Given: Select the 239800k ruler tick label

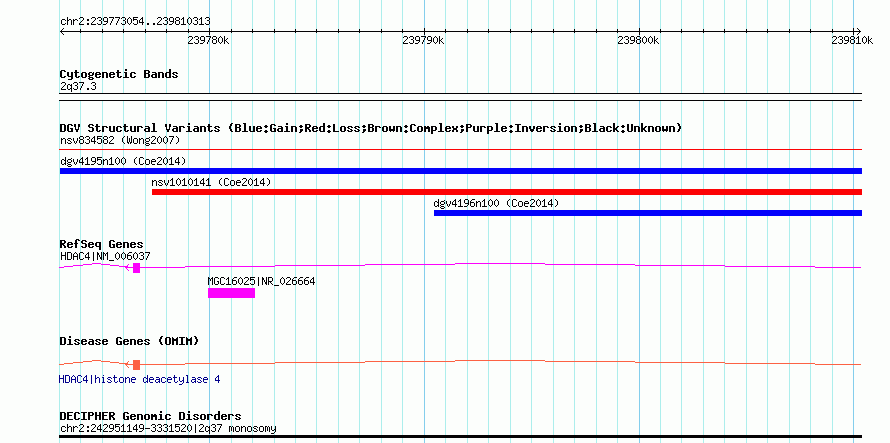Looking at the screenshot, I should [638, 40].
